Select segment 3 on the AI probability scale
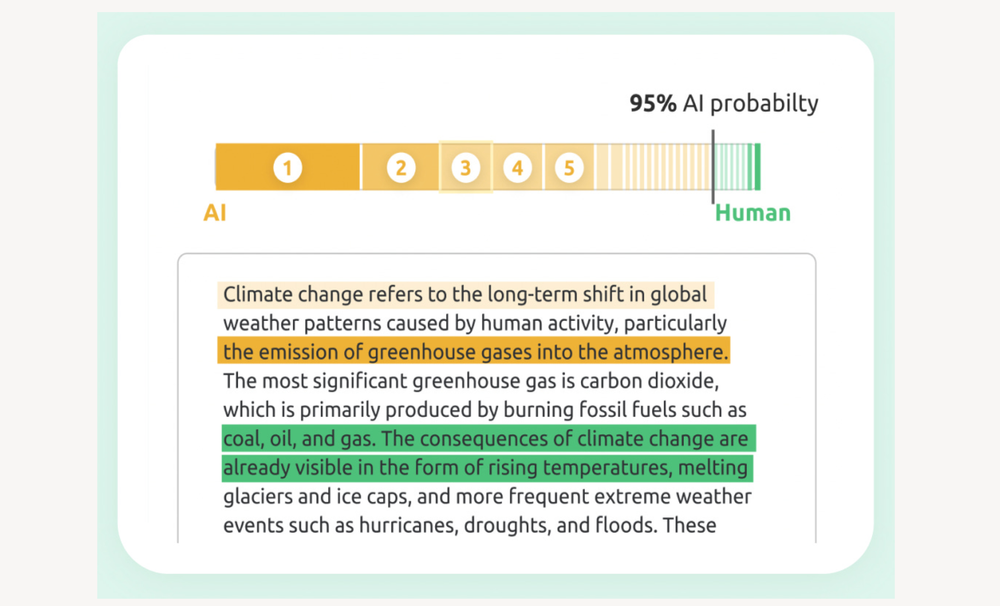The image size is (1000, 606). tap(465, 167)
